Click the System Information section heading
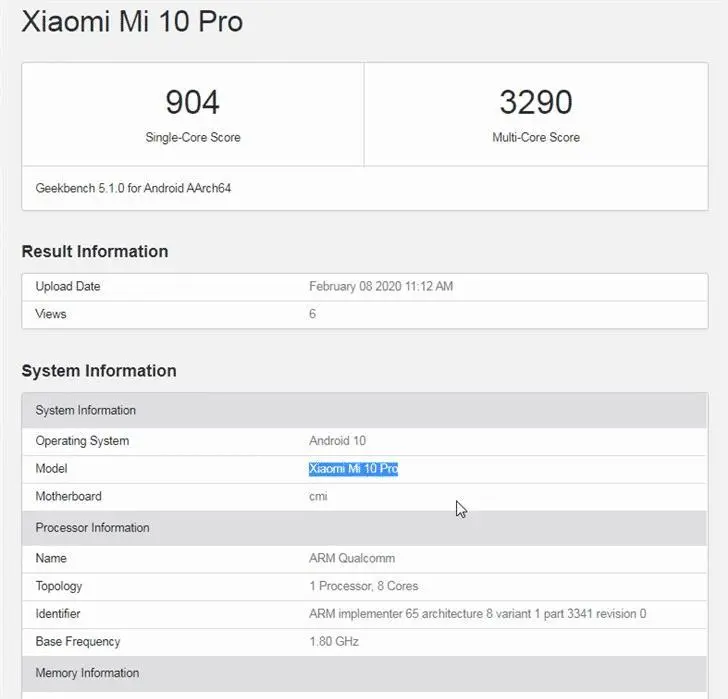This screenshot has height=699, width=728. tap(99, 370)
